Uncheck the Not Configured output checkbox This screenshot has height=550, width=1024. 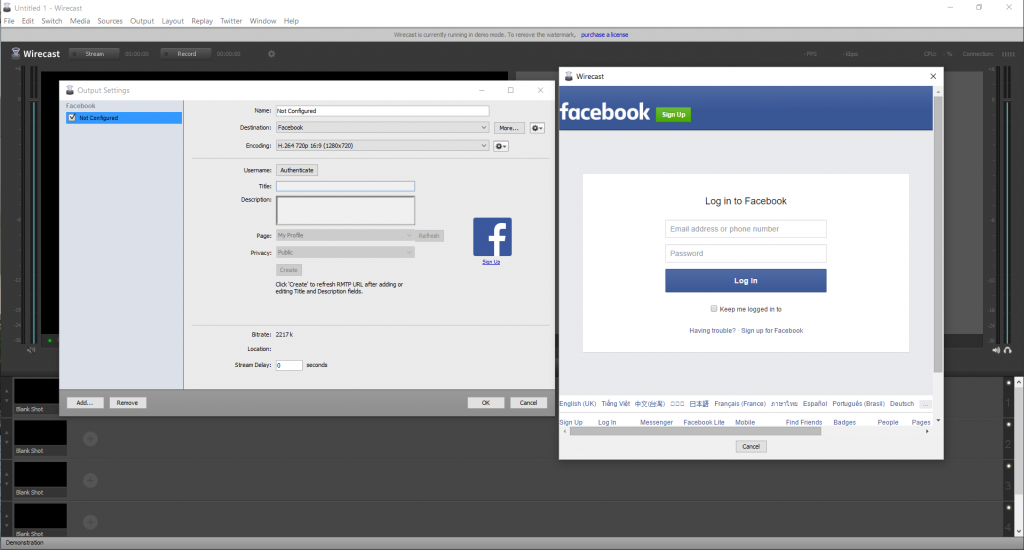(x=72, y=118)
